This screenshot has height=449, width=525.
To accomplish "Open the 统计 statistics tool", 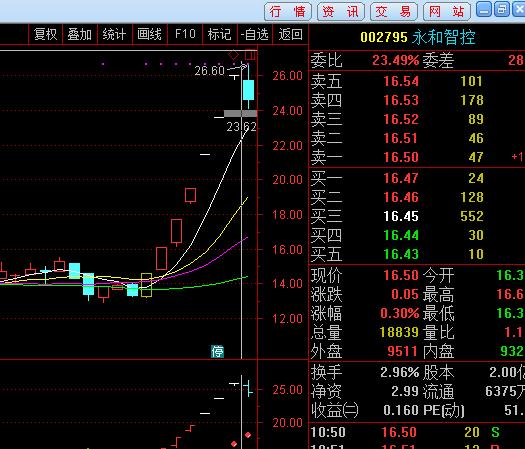I will pyautogui.click(x=115, y=34).
